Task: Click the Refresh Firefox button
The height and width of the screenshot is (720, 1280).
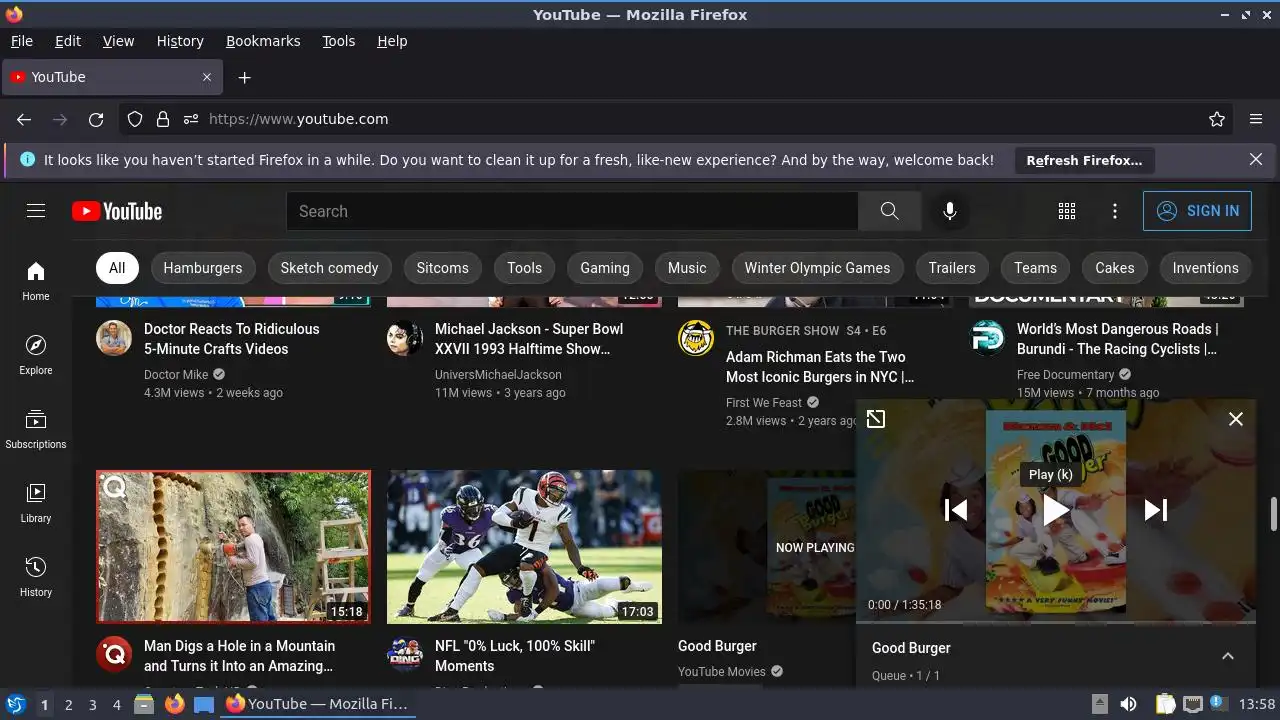Action: click(x=1084, y=160)
